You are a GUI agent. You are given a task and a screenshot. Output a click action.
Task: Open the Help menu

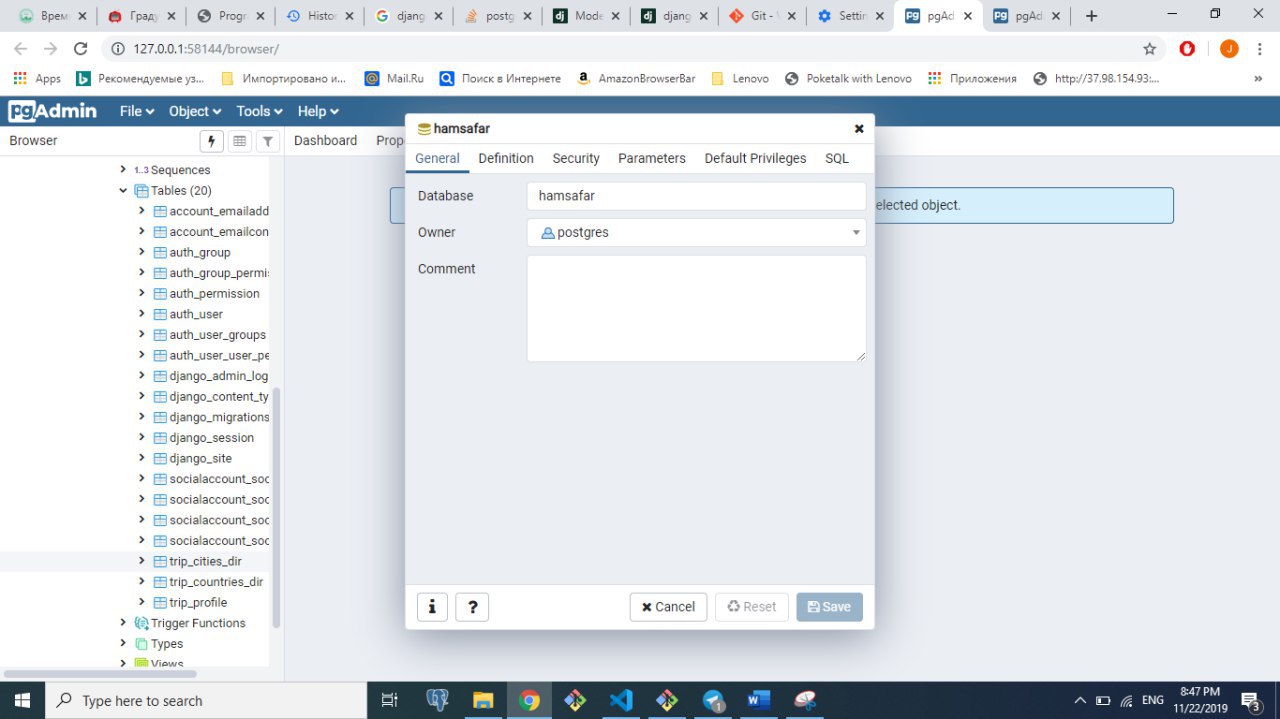pos(318,111)
